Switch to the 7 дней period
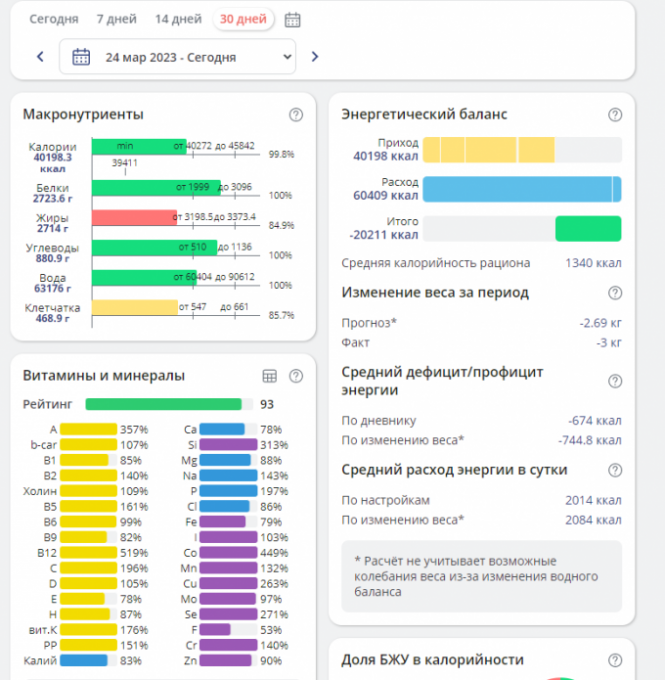The image size is (665, 680). pyautogui.click(x=115, y=19)
